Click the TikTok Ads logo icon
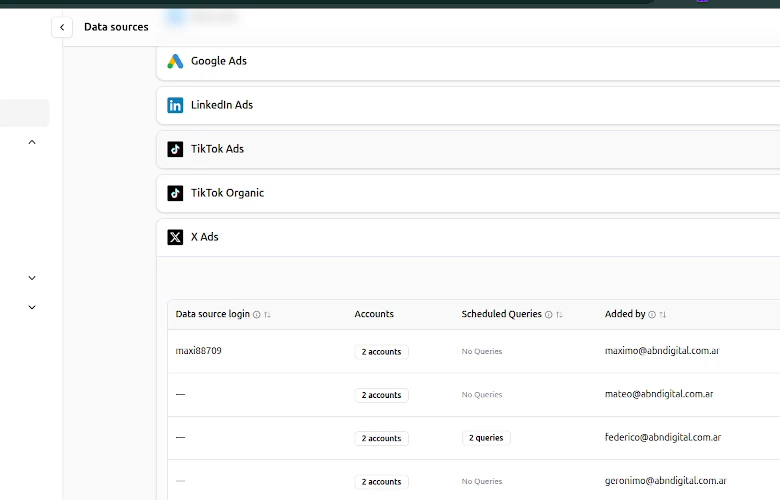Screen dimensions: 780x500 (175, 149)
